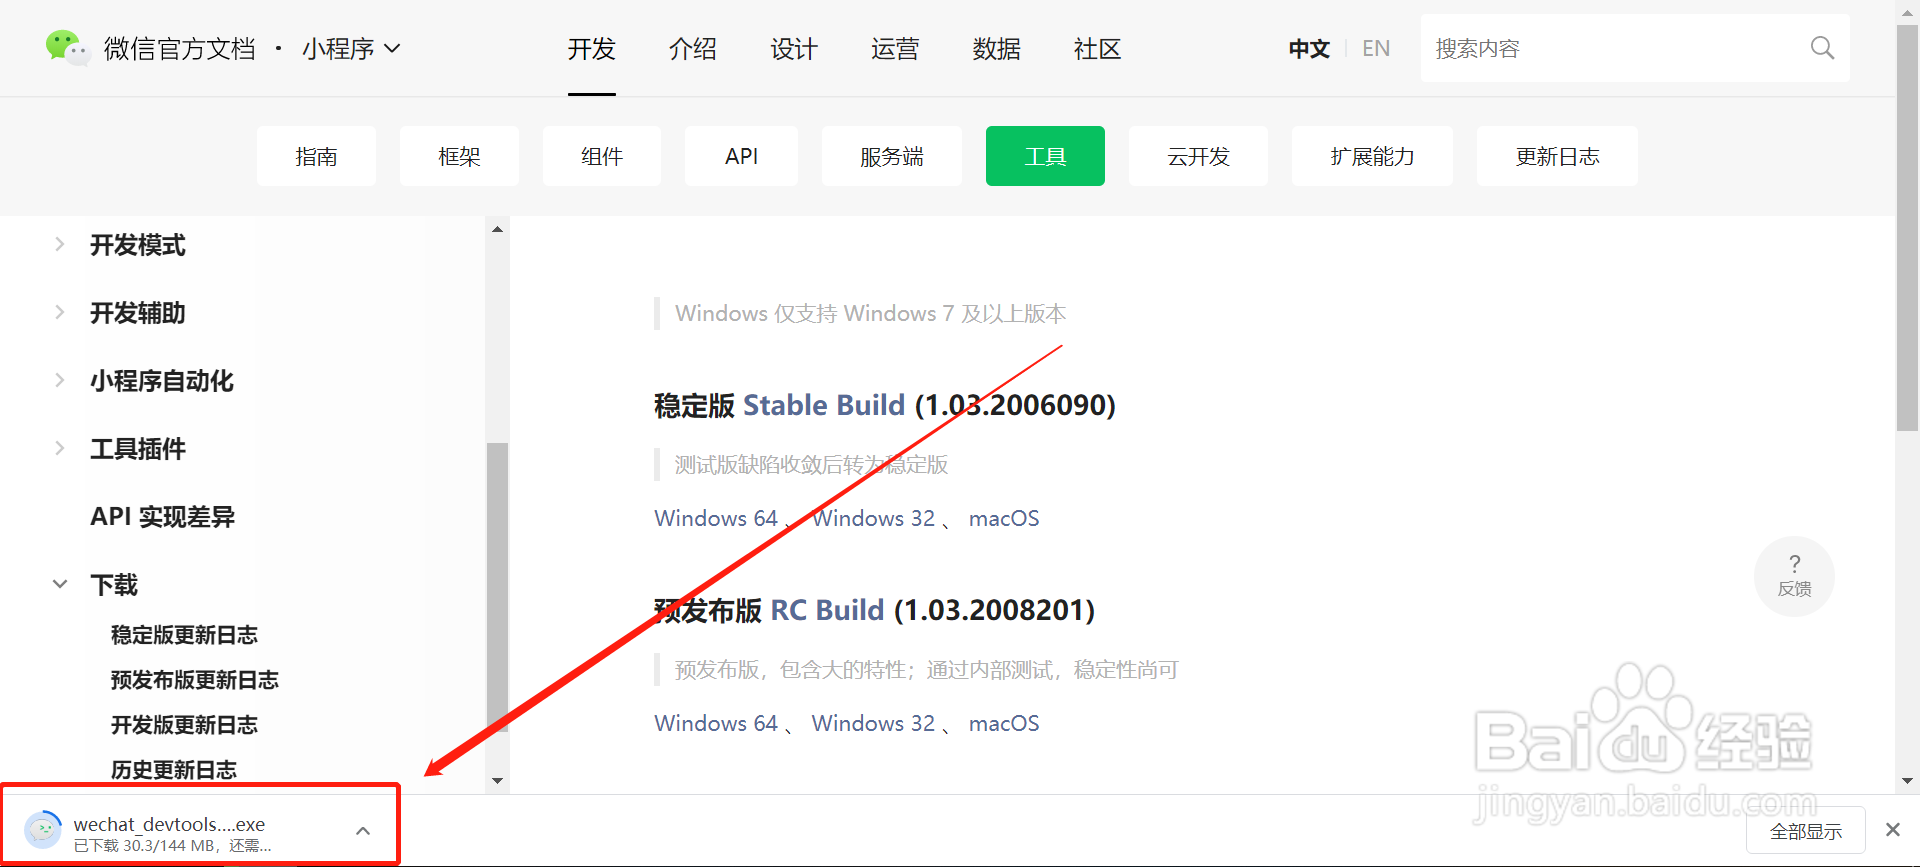
Task: Switch to the 框架 tab
Action: 459,156
